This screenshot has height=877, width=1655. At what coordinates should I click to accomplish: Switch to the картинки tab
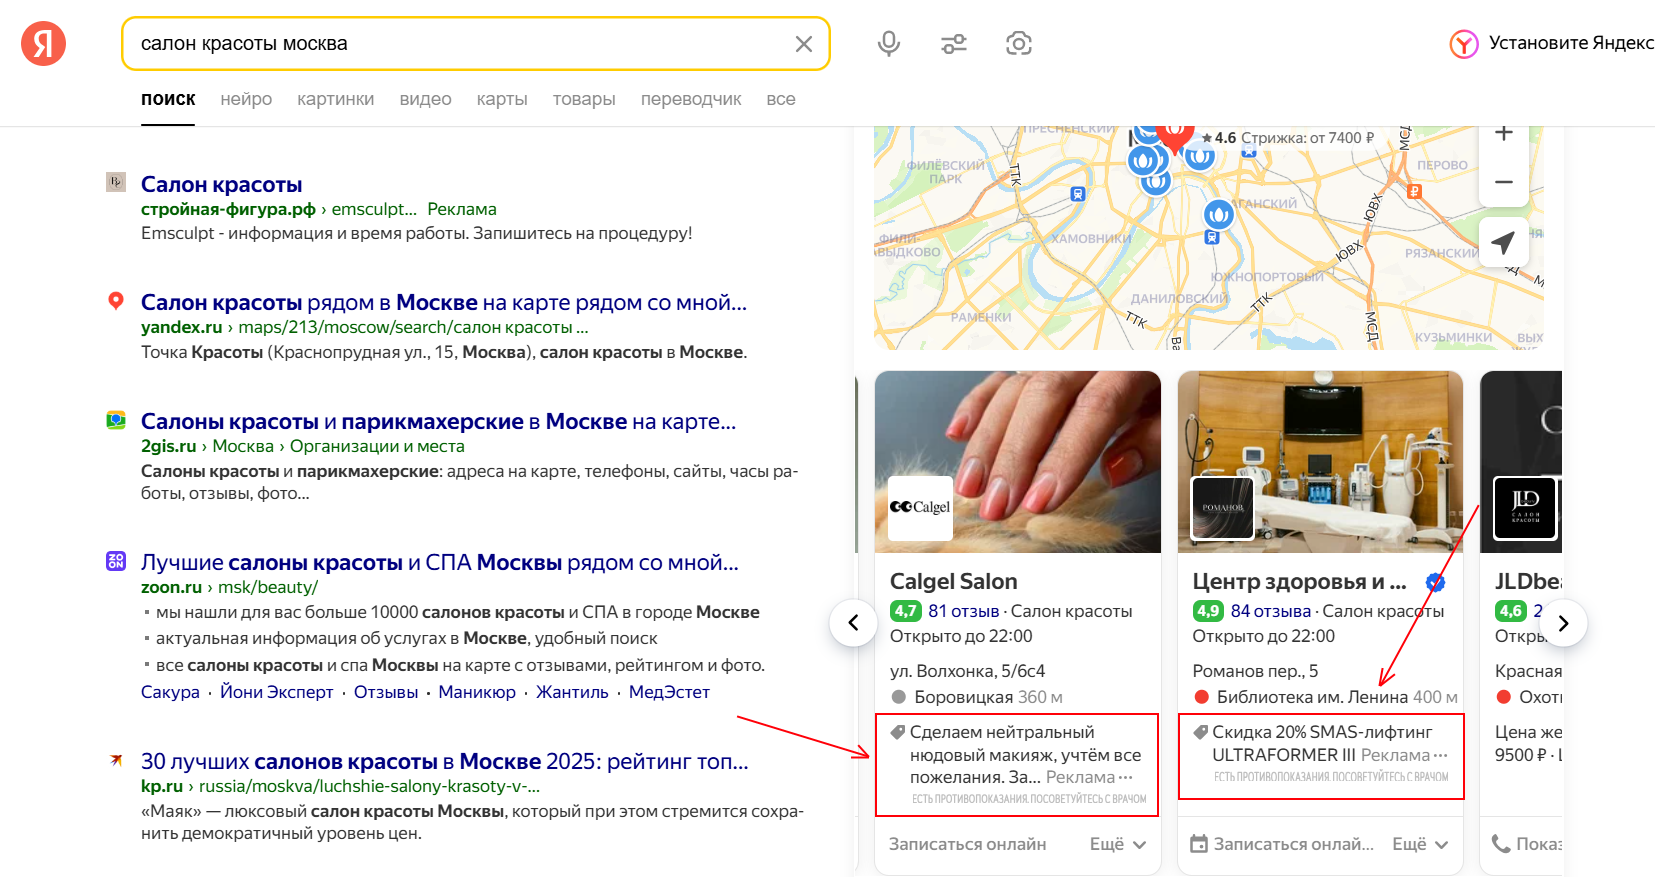coord(336,99)
